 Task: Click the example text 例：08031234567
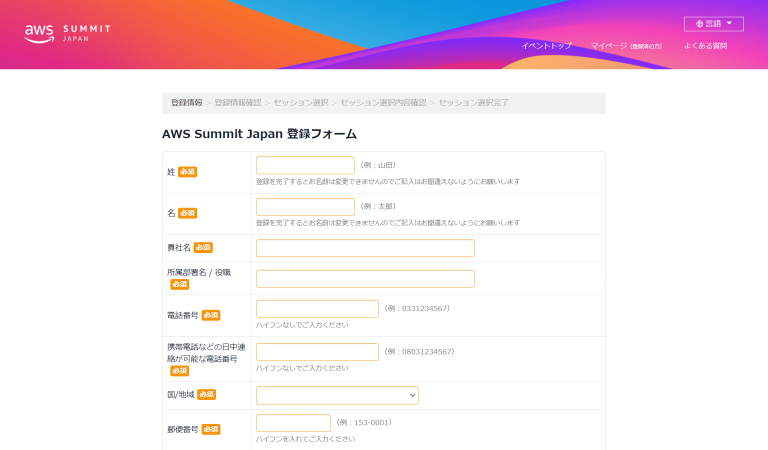click(419, 352)
